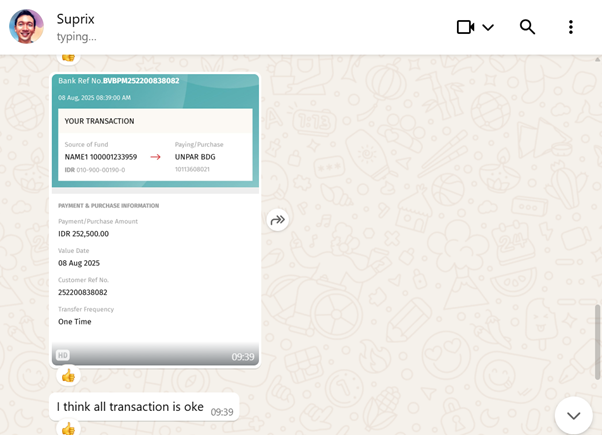
Task: Click the typing… status text
Action: pos(77,37)
